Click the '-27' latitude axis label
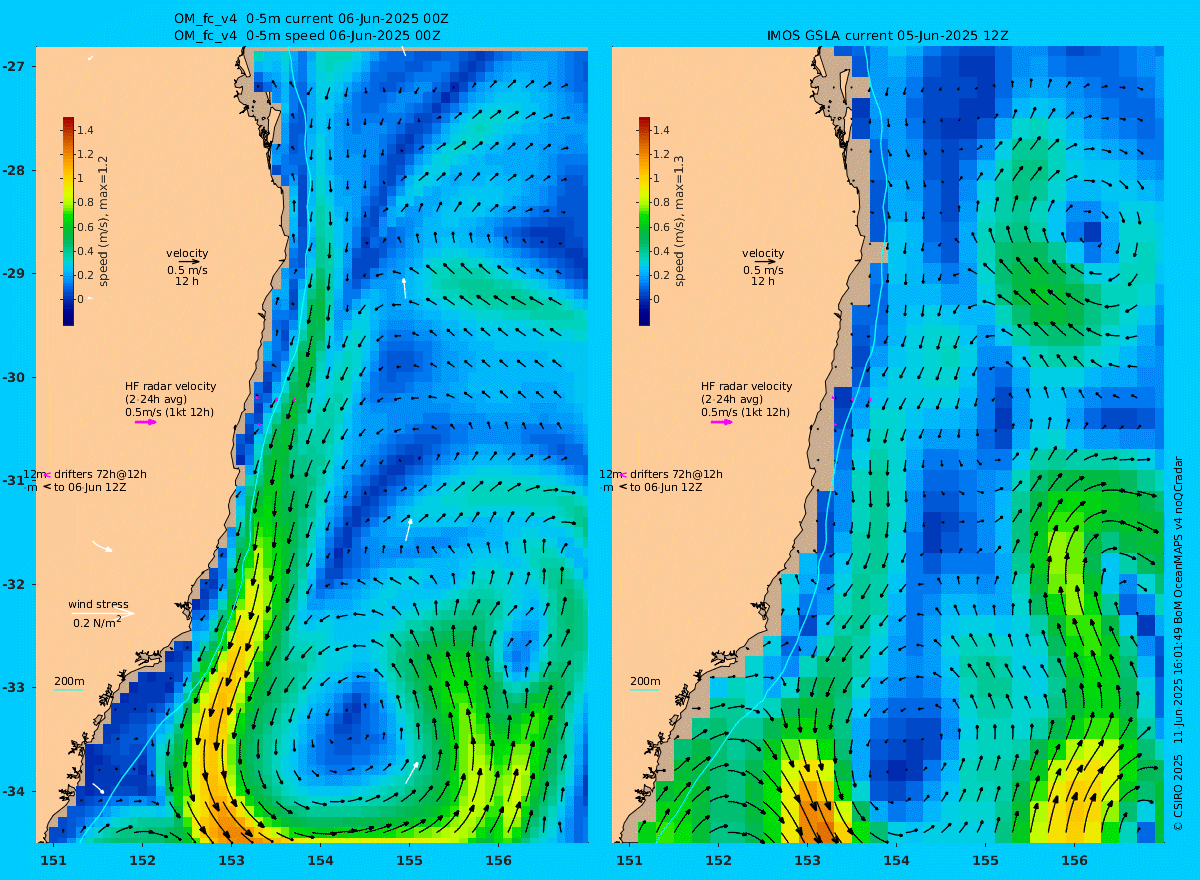1200x880 pixels. pyautogui.click(x=13, y=66)
